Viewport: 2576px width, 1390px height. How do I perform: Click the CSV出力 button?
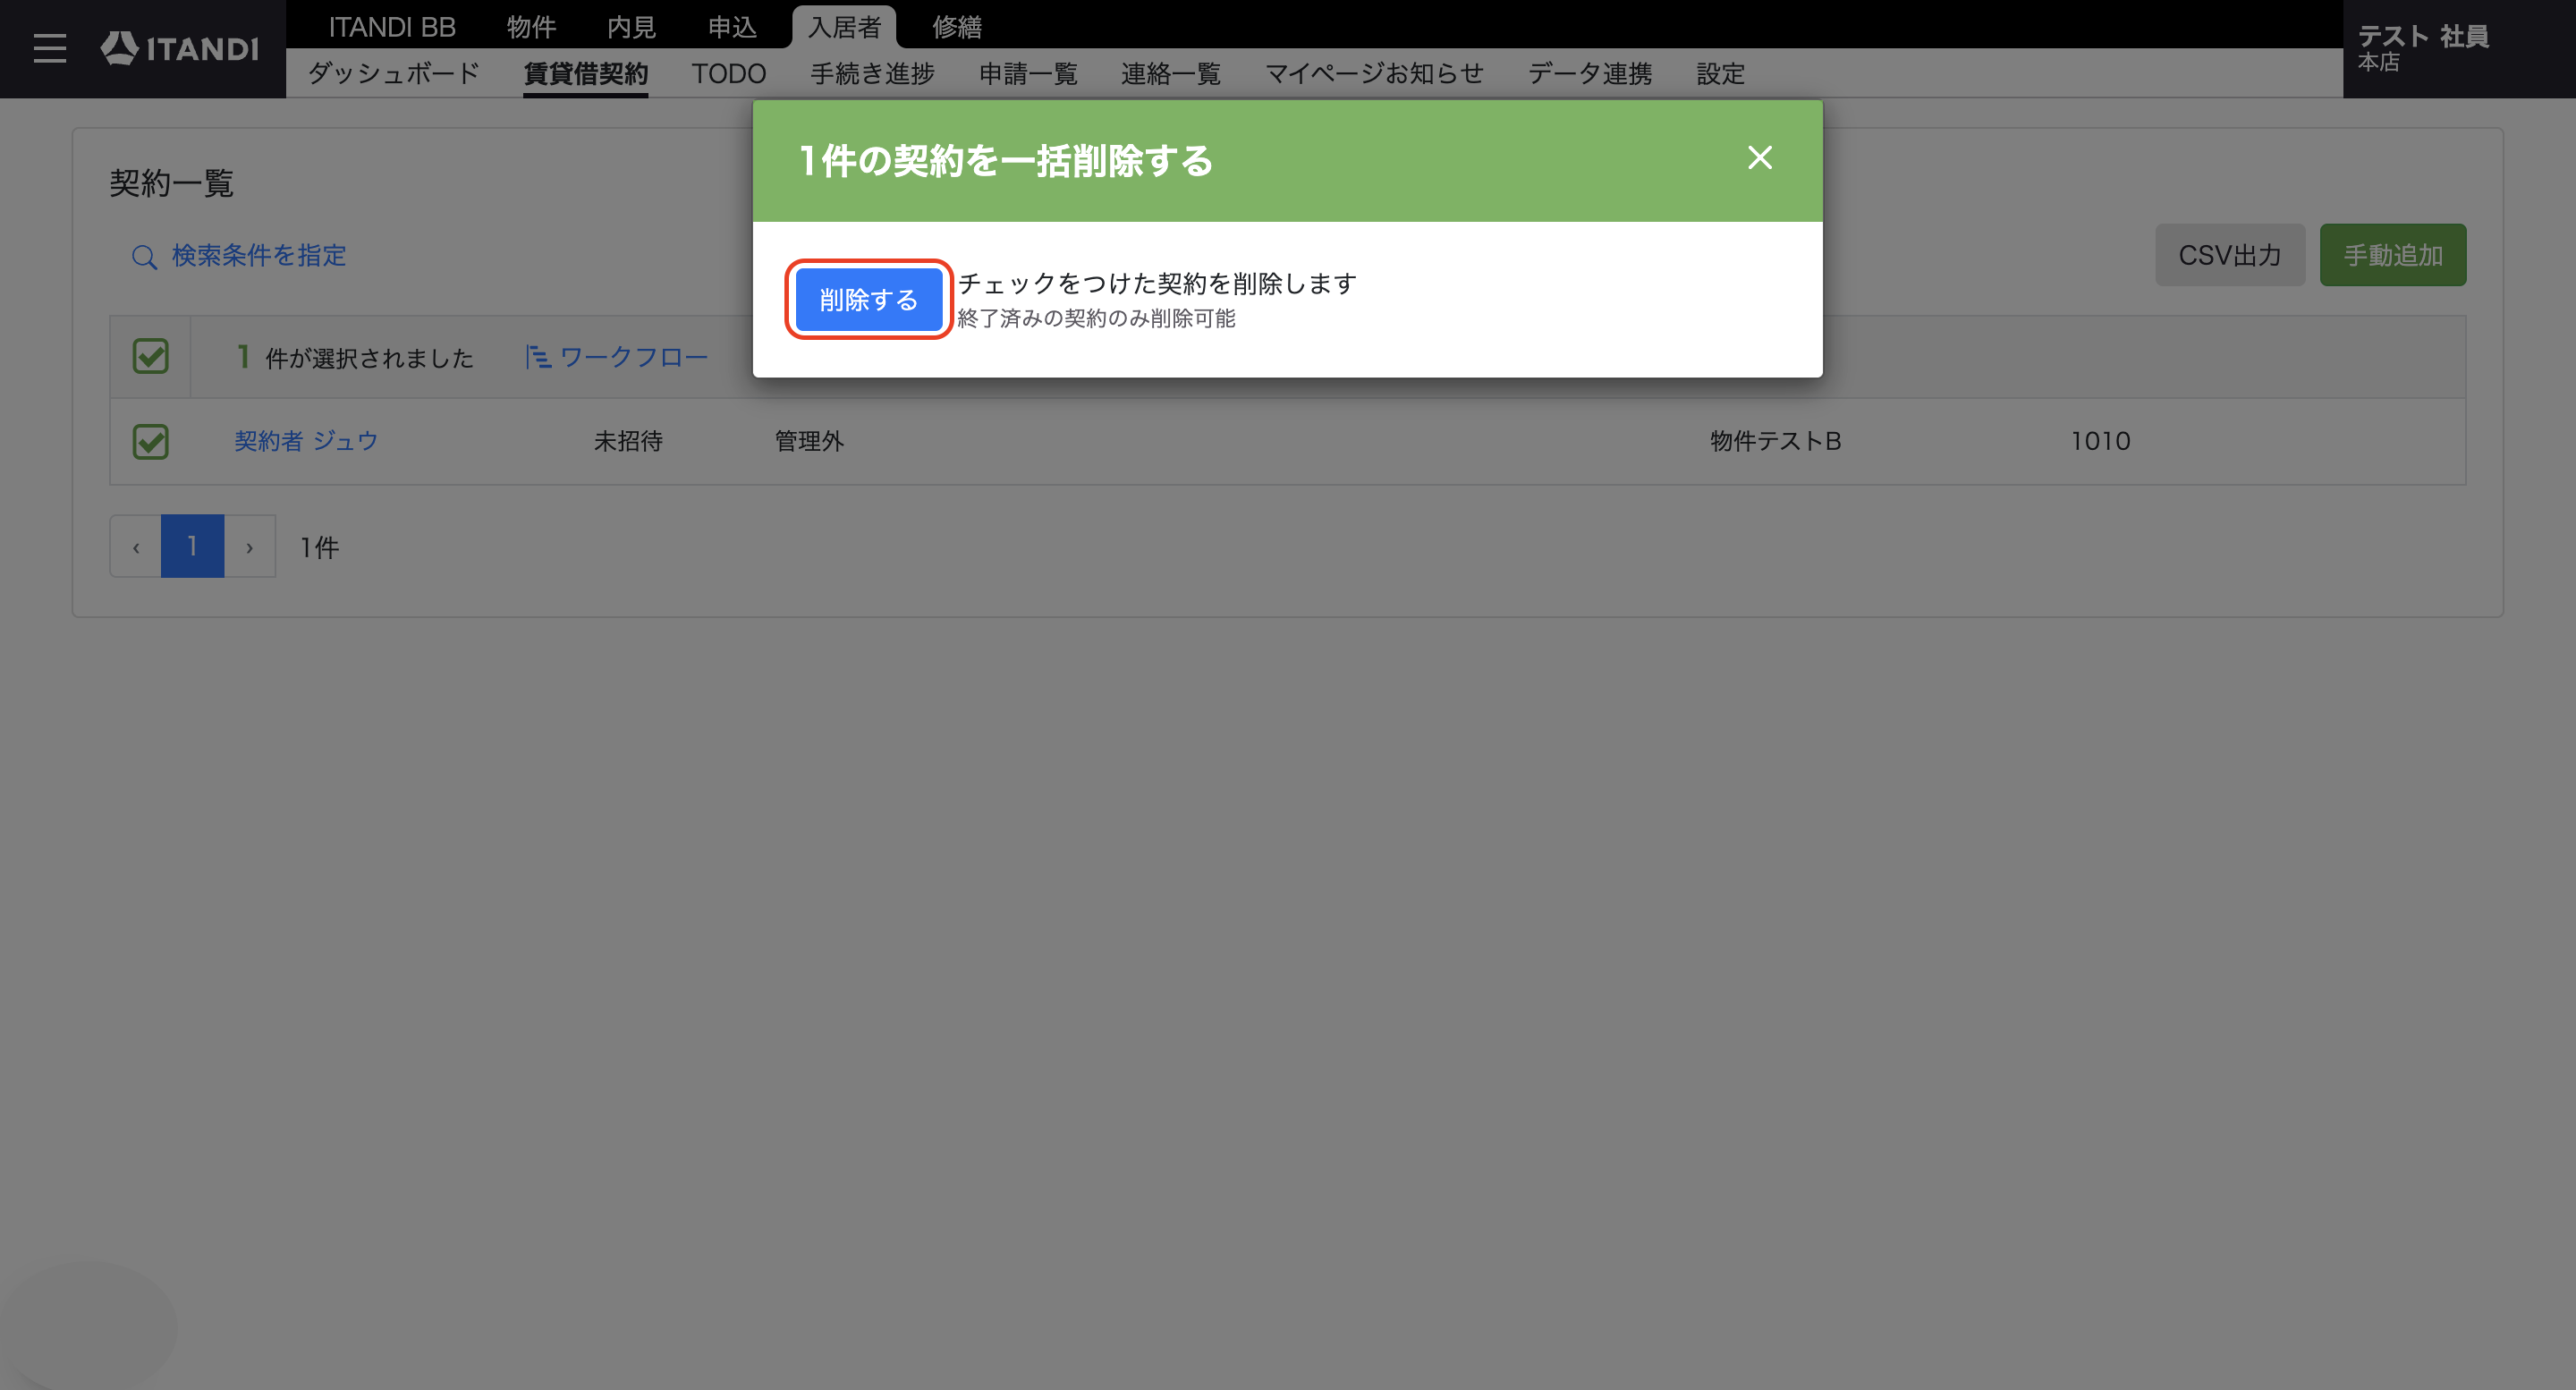(x=2230, y=255)
